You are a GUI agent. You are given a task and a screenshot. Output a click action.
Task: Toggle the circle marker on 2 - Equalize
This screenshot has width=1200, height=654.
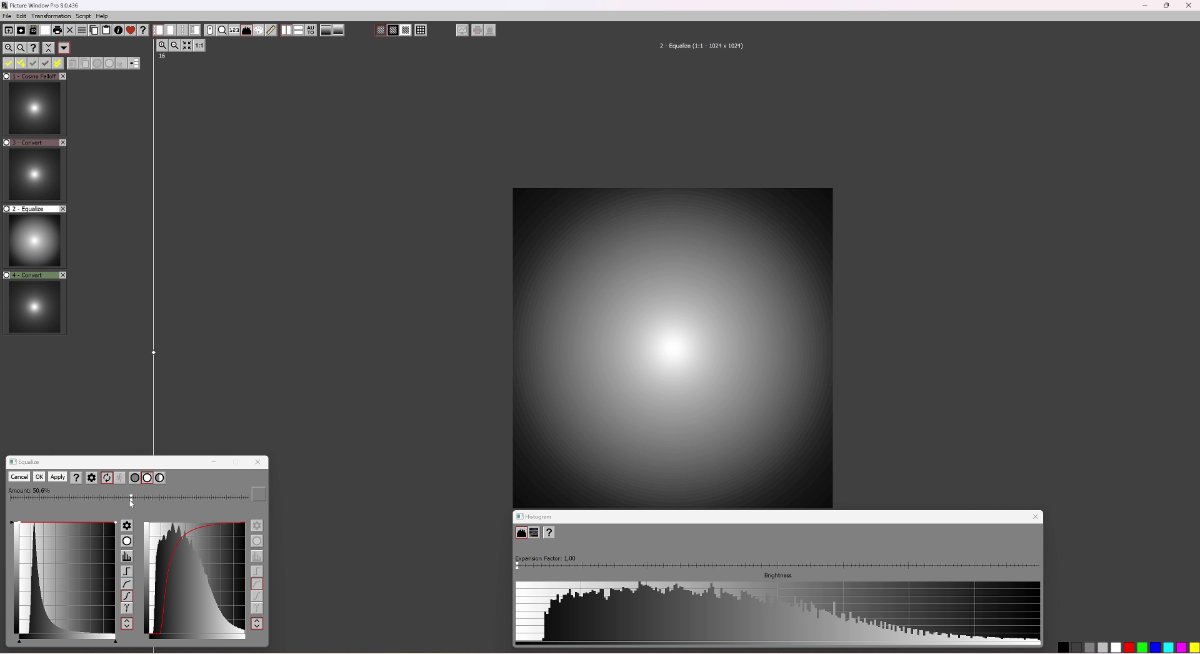coord(7,209)
